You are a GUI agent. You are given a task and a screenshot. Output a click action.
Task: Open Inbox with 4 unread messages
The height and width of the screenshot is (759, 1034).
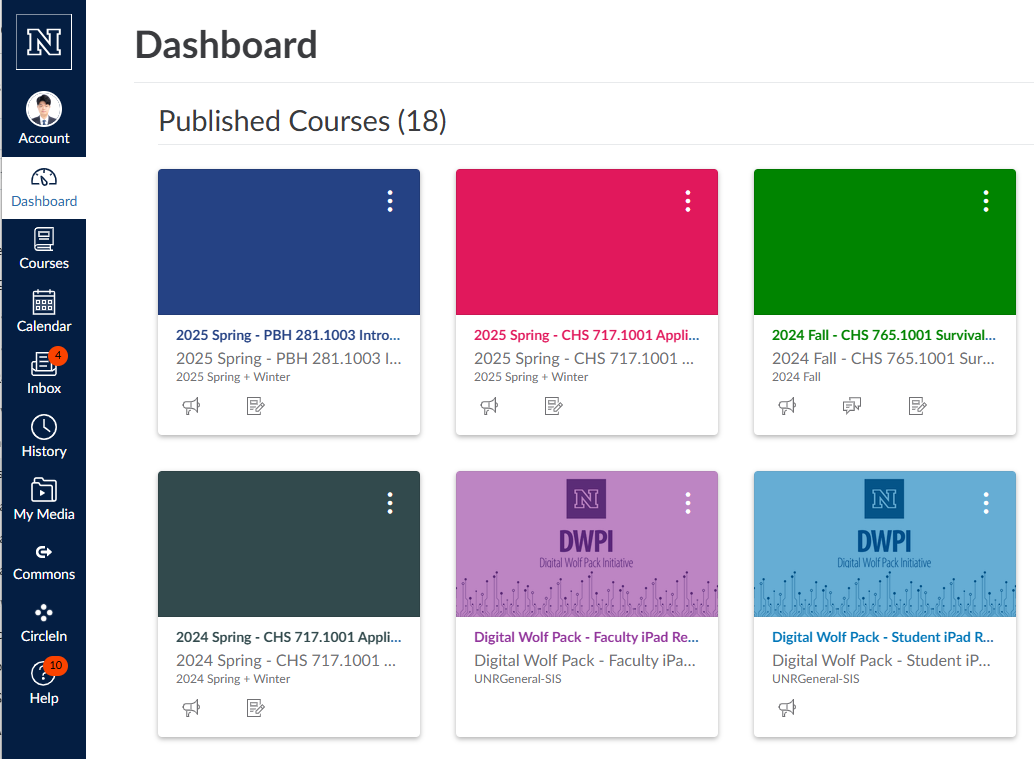coord(44,373)
